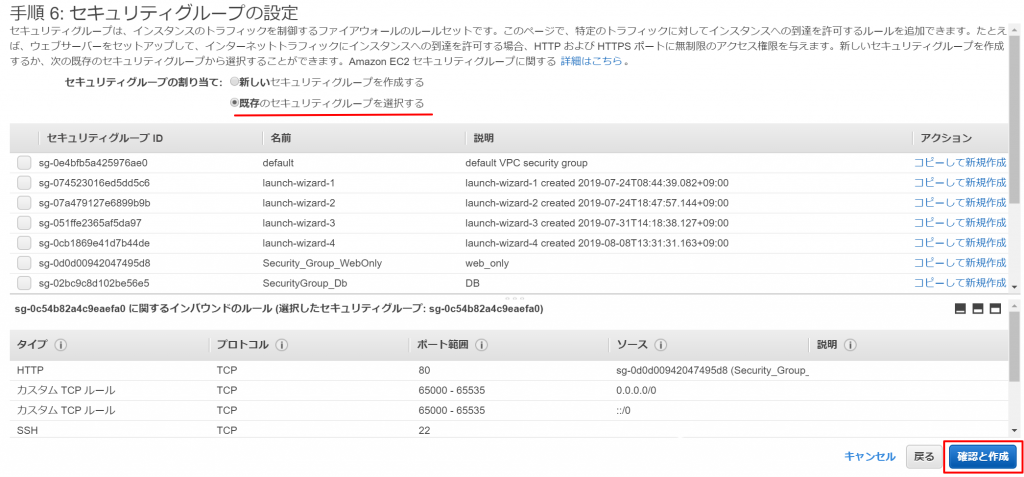Viewport: 1024px width, 477px height.
Task: Check the default security group checkbox
Action: (24, 162)
